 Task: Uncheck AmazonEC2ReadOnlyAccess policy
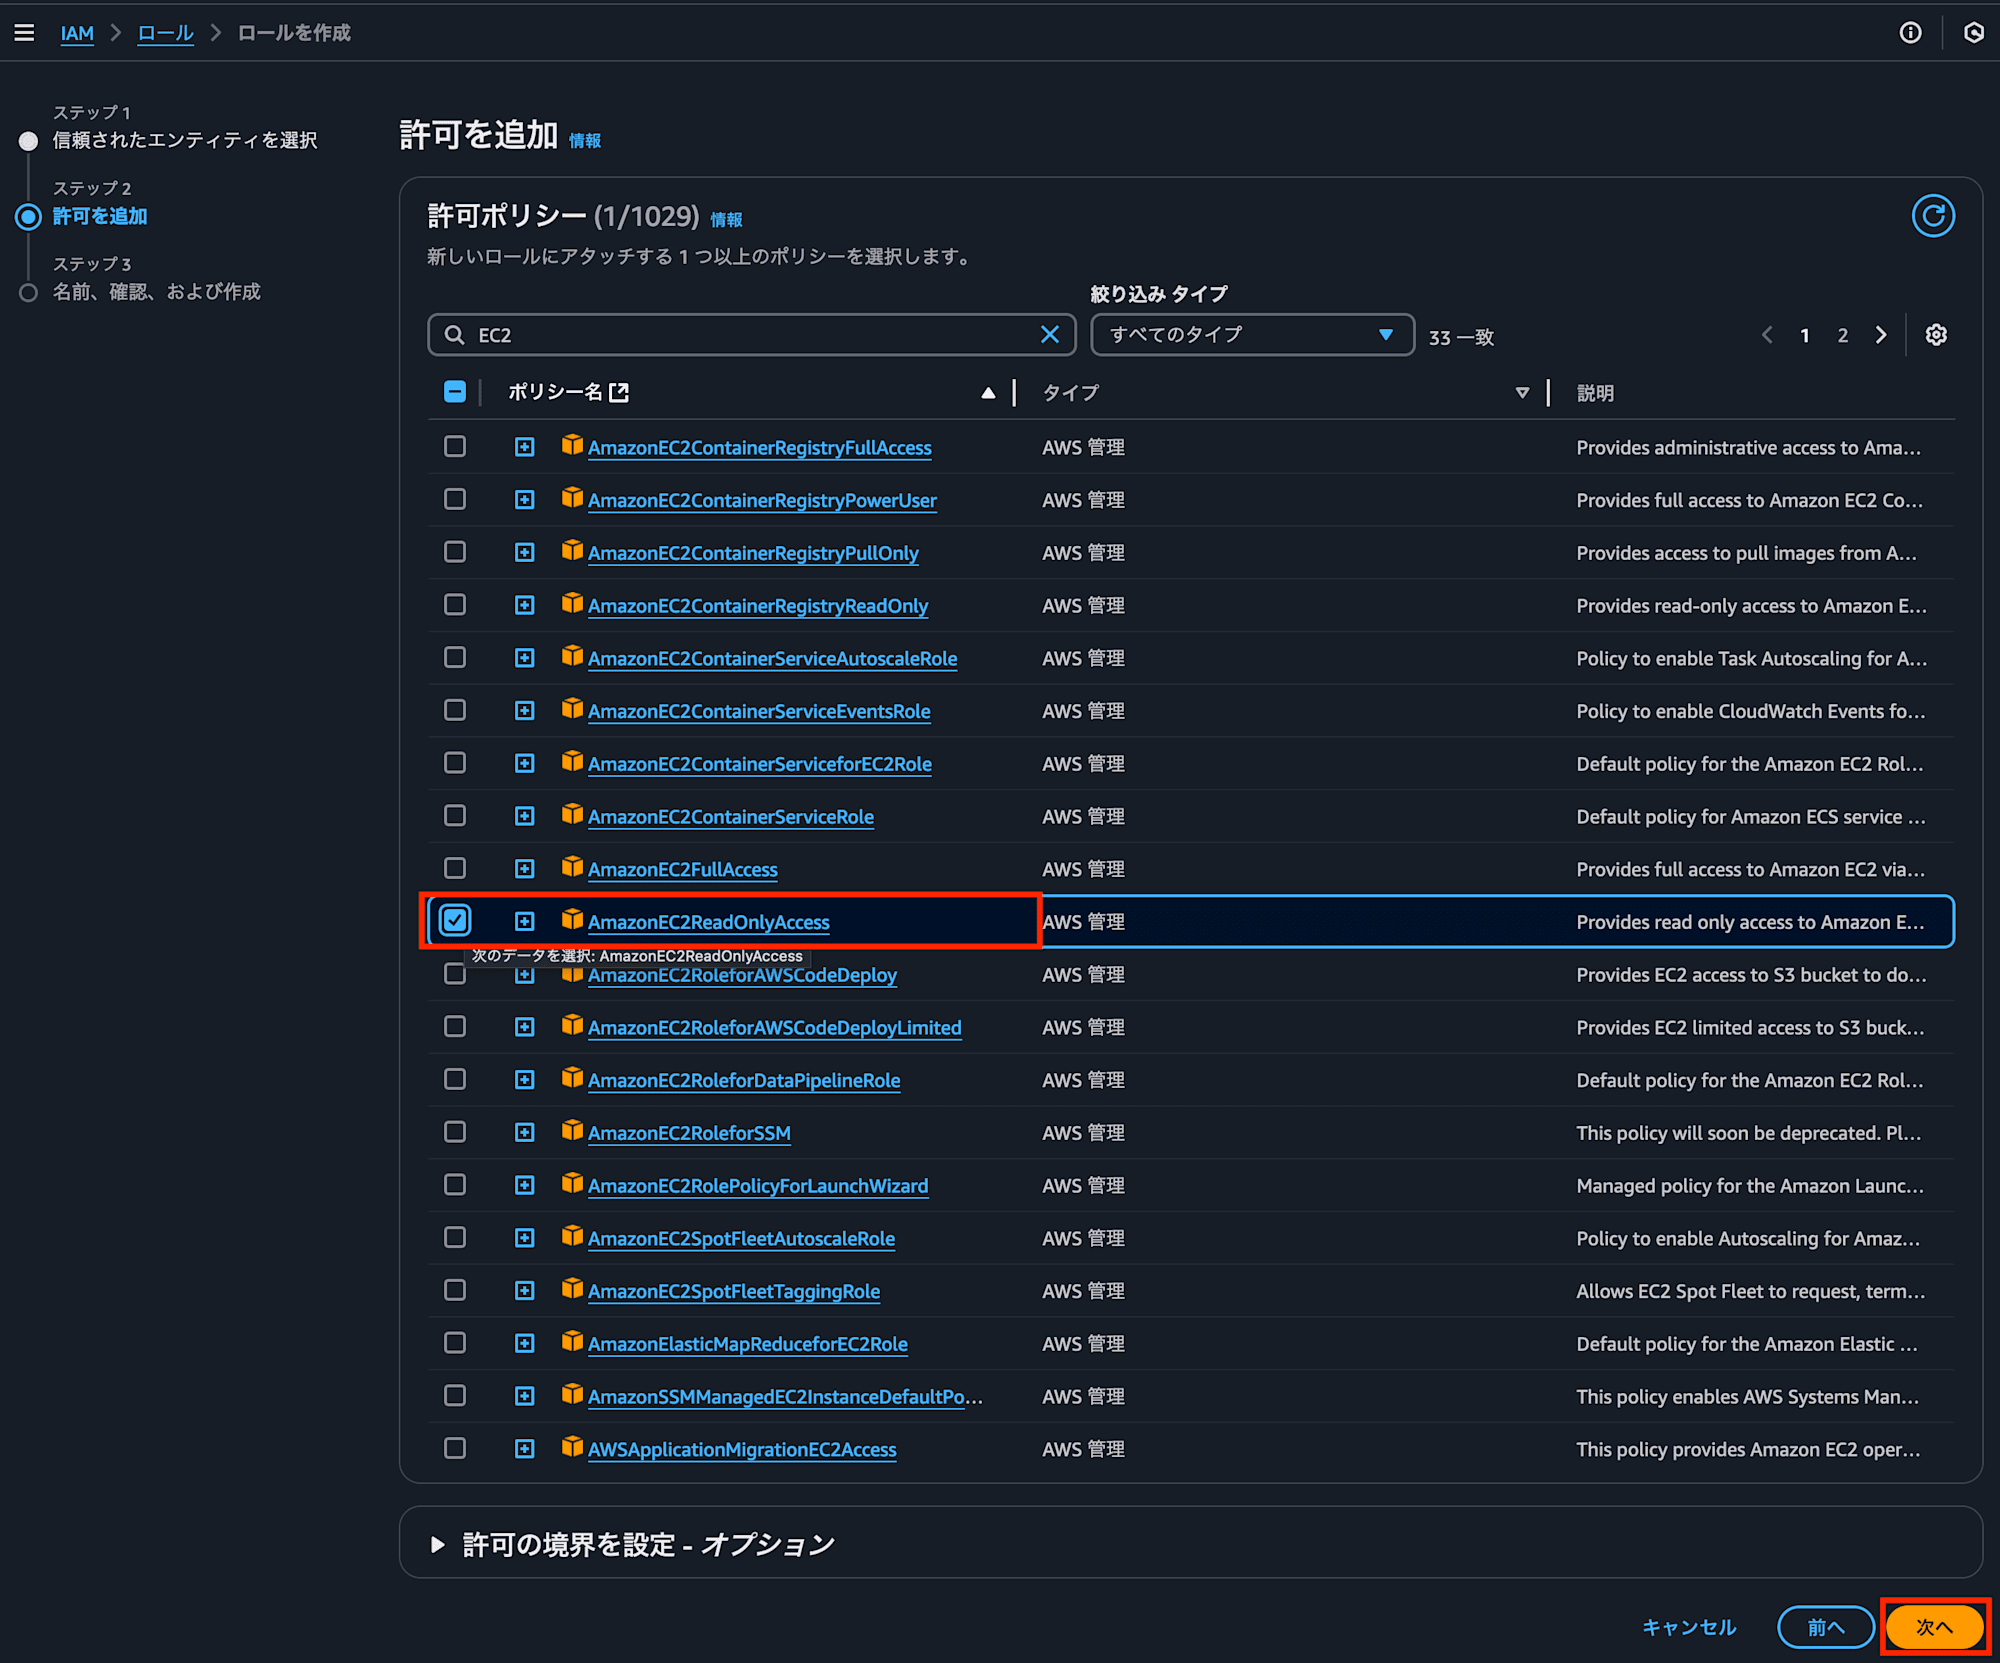pyautogui.click(x=455, y=920)
